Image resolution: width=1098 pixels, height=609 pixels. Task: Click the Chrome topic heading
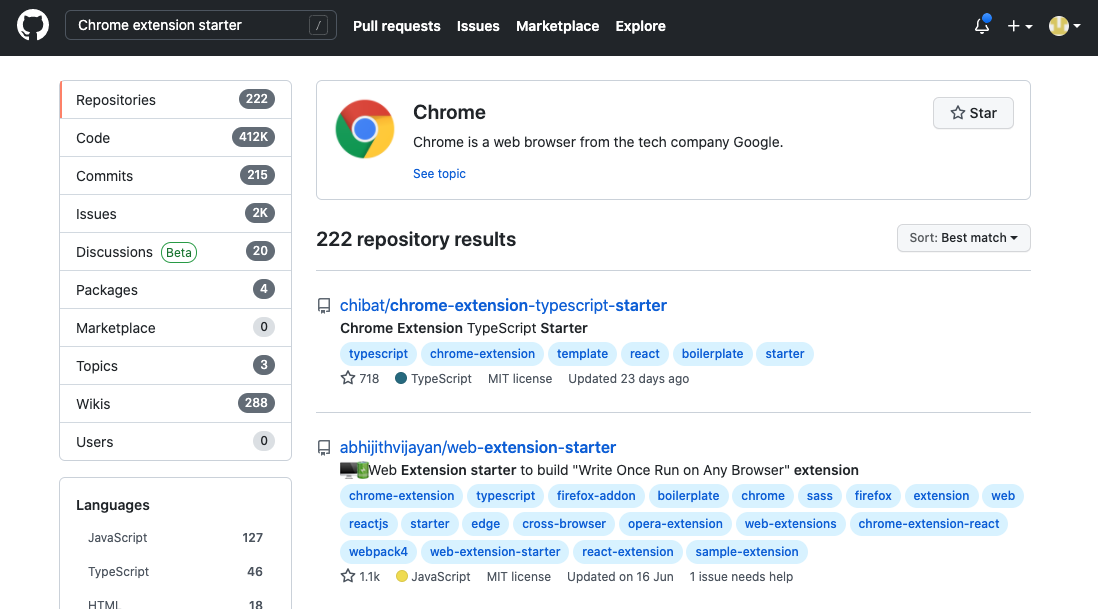coord(450,112)
